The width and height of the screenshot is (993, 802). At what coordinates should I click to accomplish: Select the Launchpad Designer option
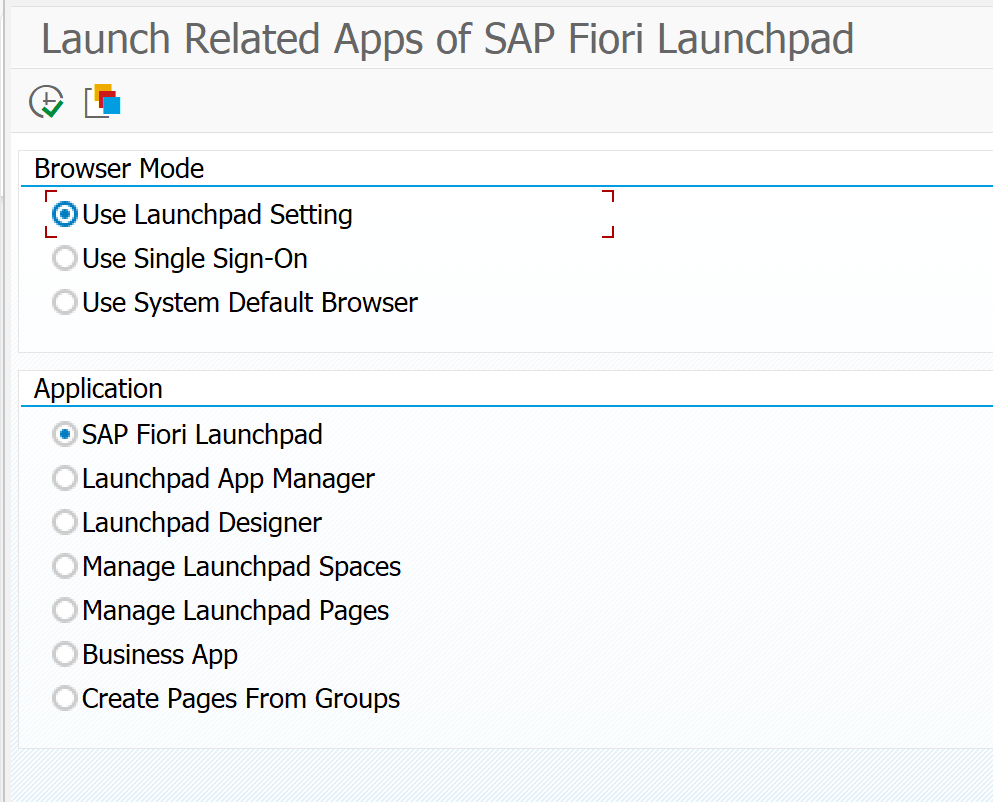(63, 522)
